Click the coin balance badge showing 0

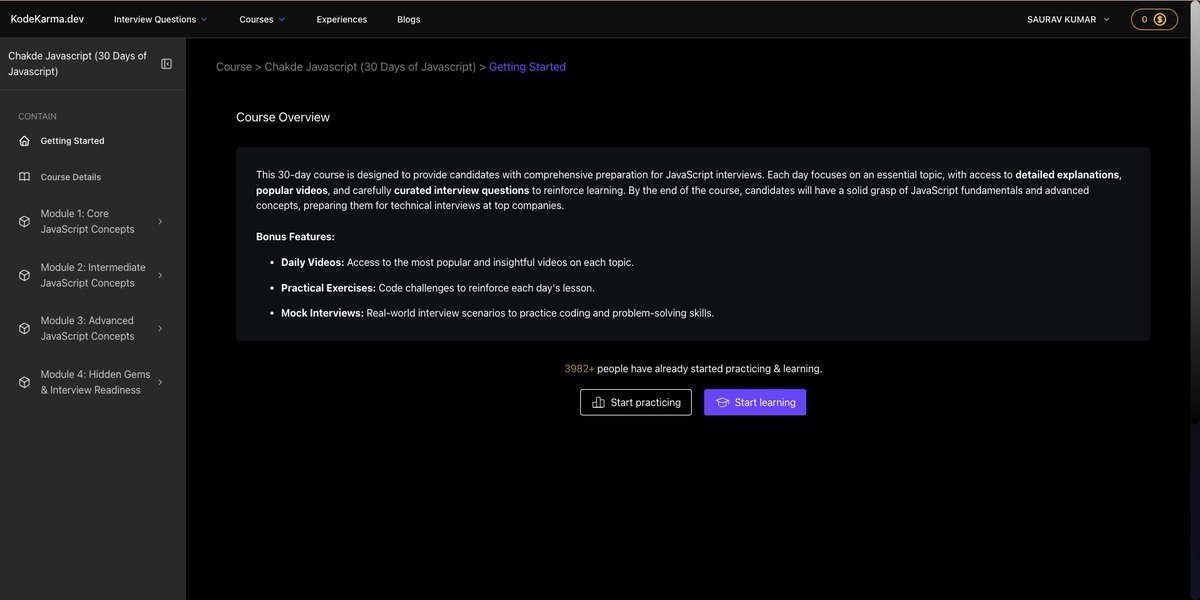(1154, 19)
